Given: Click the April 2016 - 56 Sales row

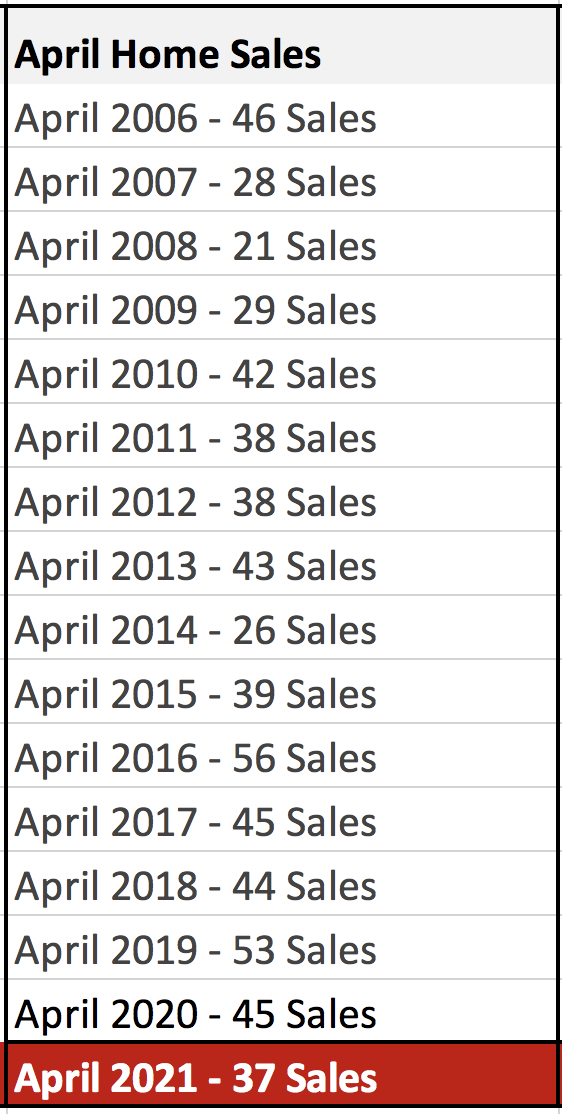Looking at the screenshot, I should click(281, 755).
